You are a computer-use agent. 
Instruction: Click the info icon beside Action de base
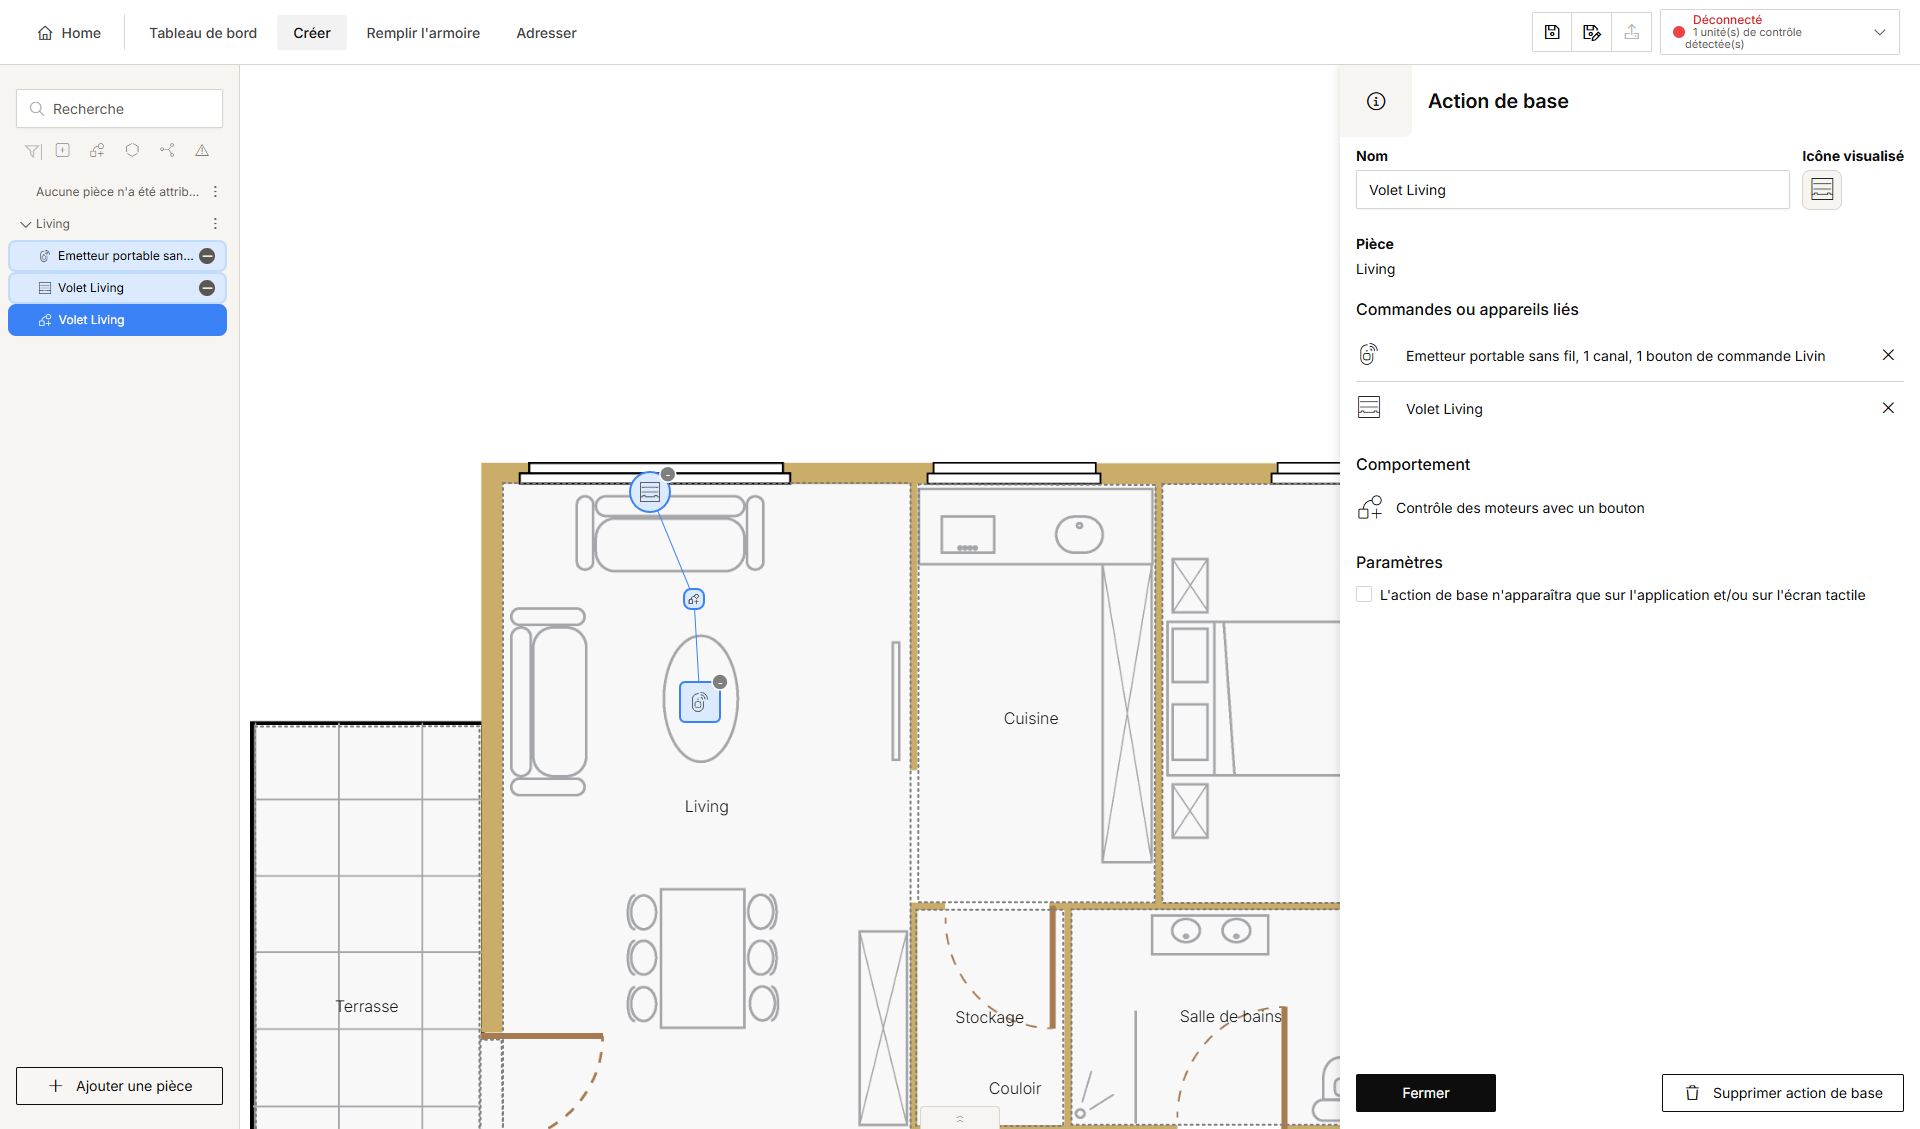pyautogui.click(x=1376, y=101)
